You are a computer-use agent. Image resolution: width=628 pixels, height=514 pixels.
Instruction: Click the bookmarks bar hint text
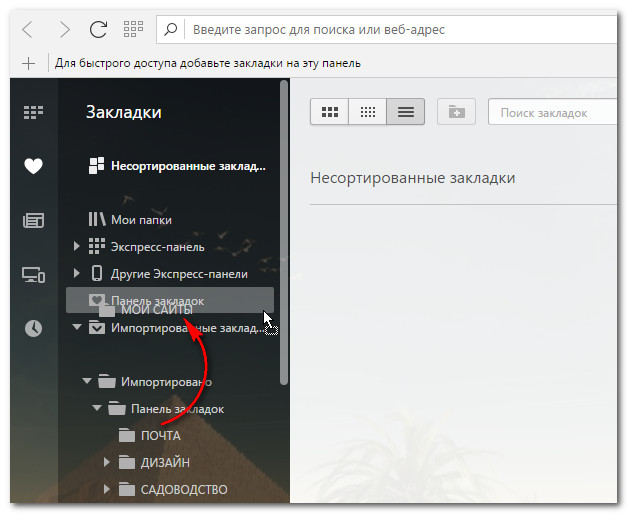point(208,63)
